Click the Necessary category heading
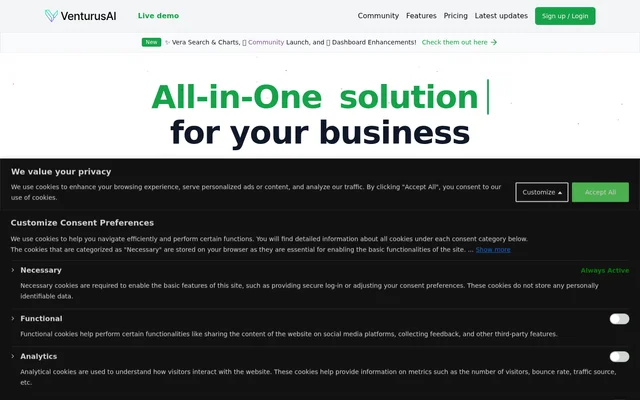Viewport: 640px width, 400px height. click(41, 270)
